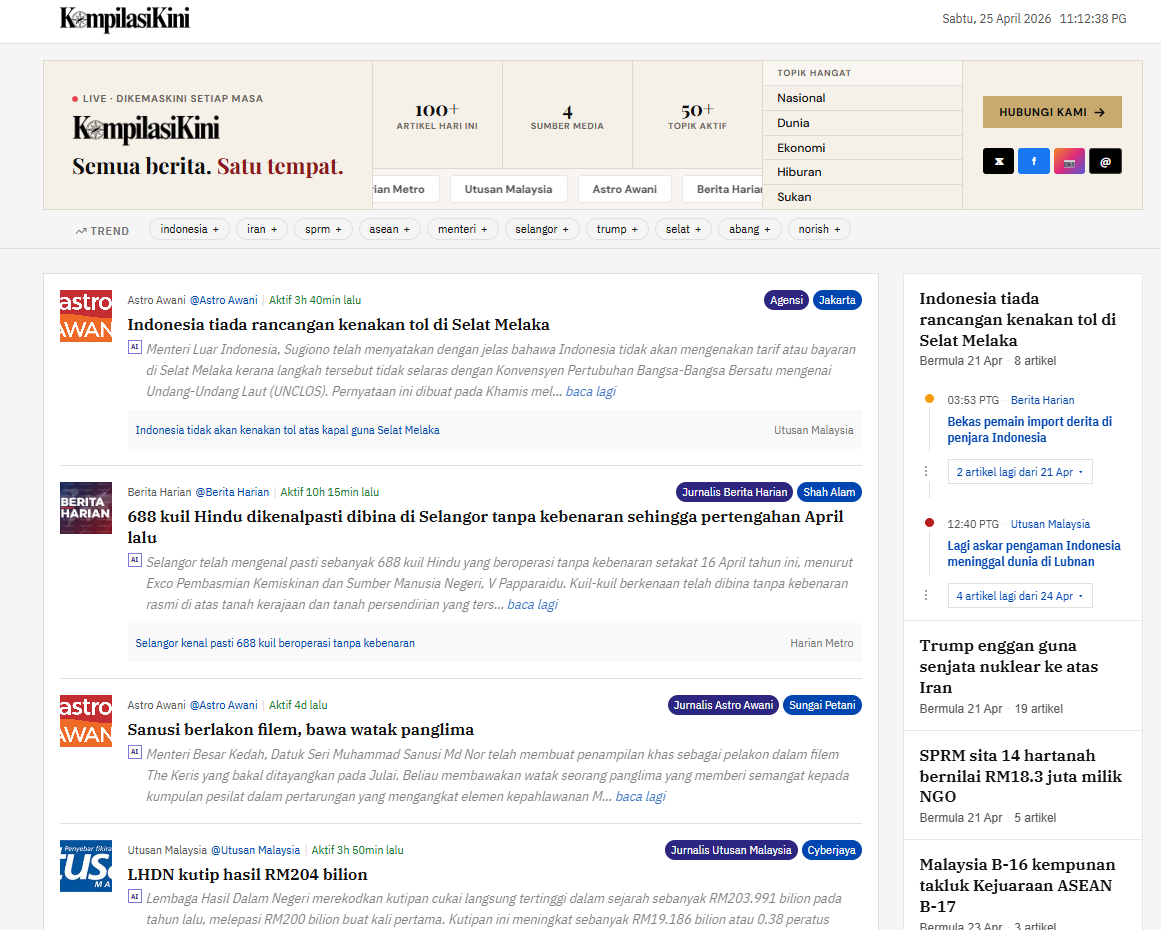Click Utusan Malaysia source at 12:40 PTG
This screenshot has width=1161, height=930.
click(x=1050, y=523)
